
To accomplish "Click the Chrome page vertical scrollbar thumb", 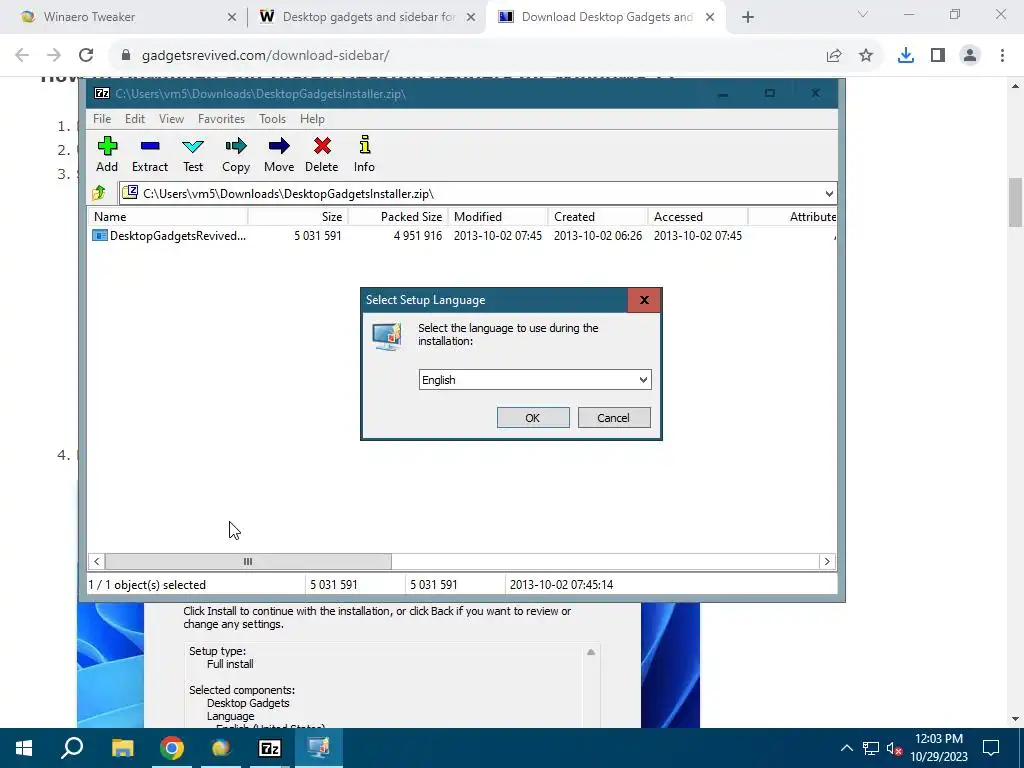I will coord(1016,202).
